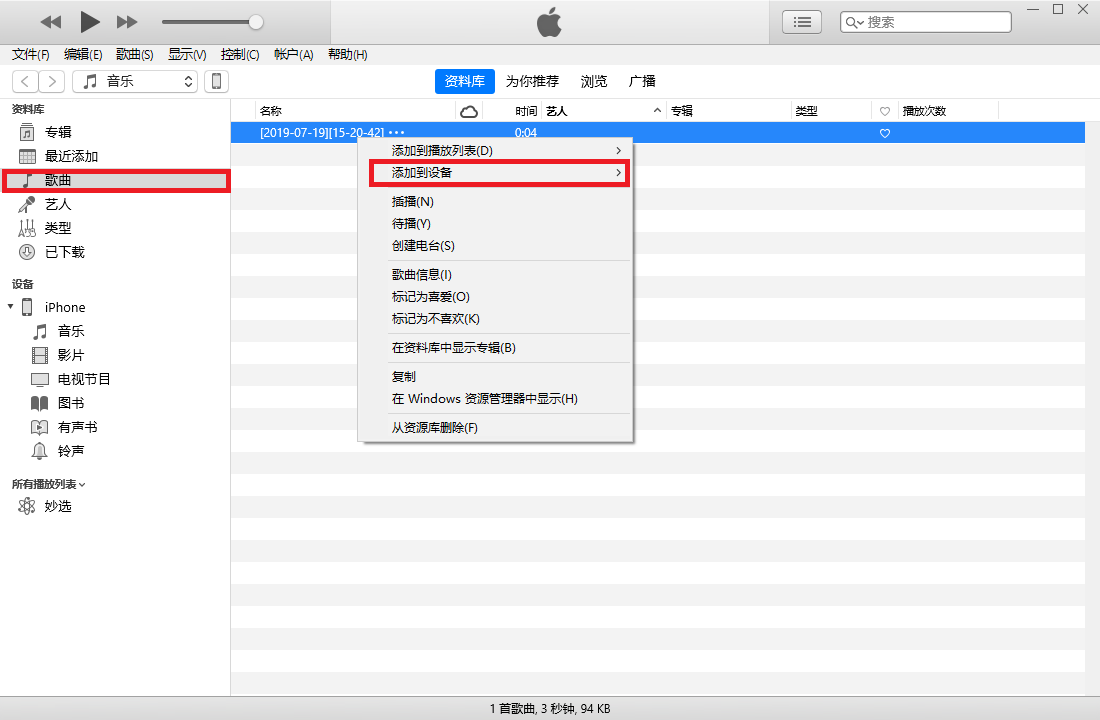Click the rewind previous track button

click(51, 22)
